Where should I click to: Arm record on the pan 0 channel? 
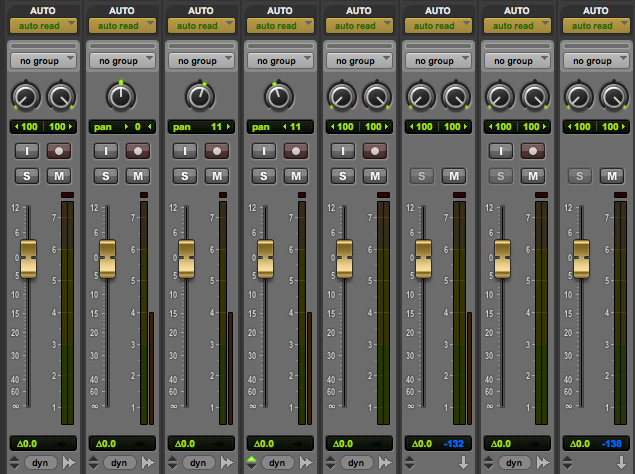pyautogui.click(x=138, y=151)
